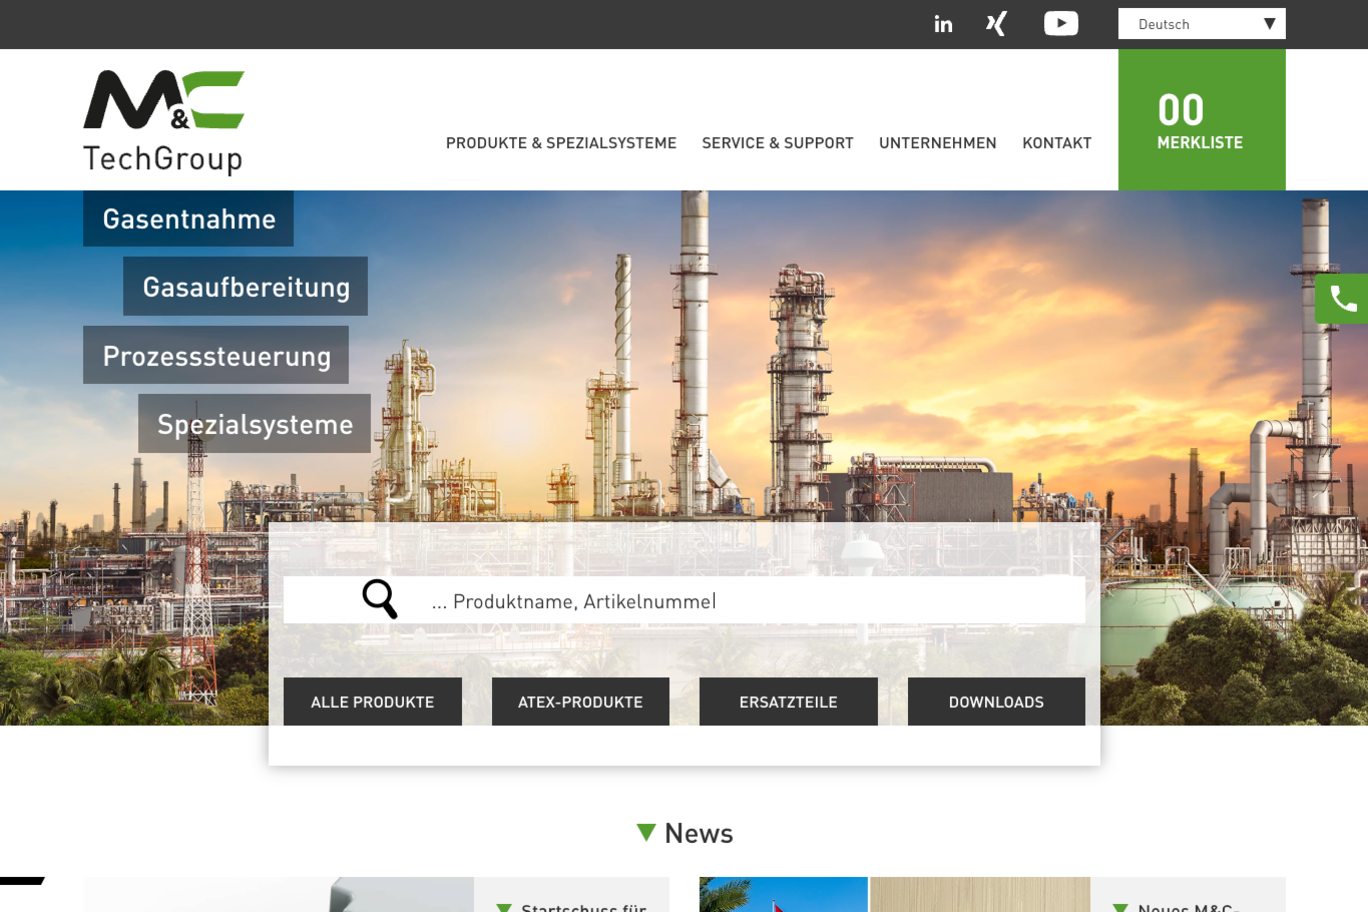Select the Gasentnahme hero link

point(189,219)
